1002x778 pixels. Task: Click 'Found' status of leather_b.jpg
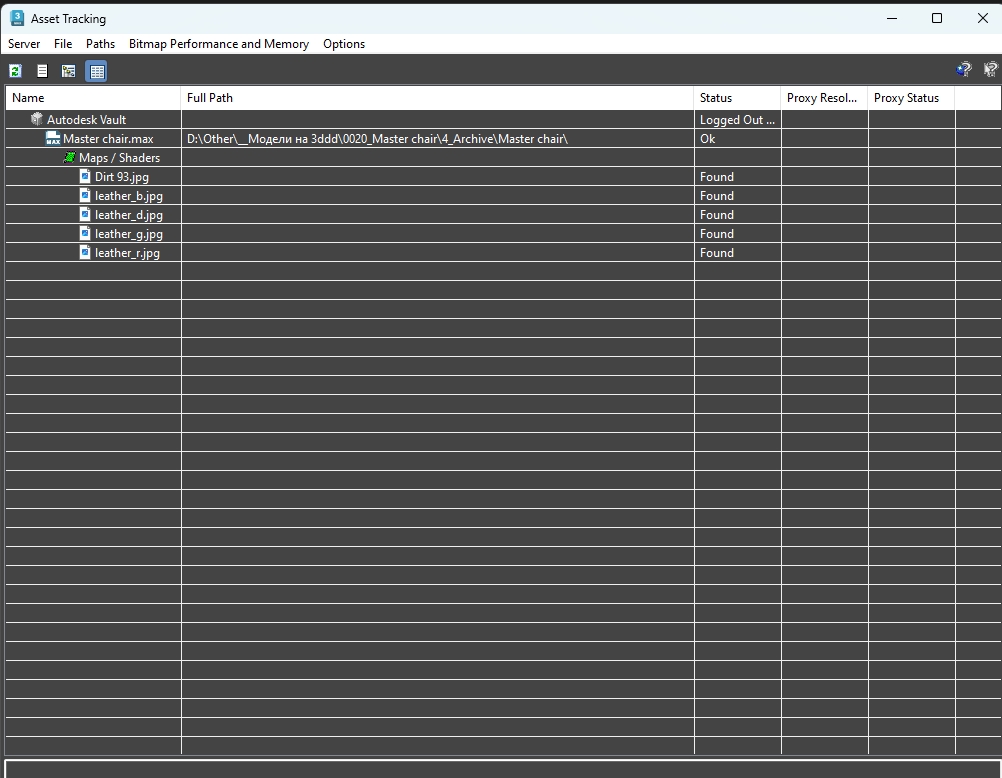(737, 196)
